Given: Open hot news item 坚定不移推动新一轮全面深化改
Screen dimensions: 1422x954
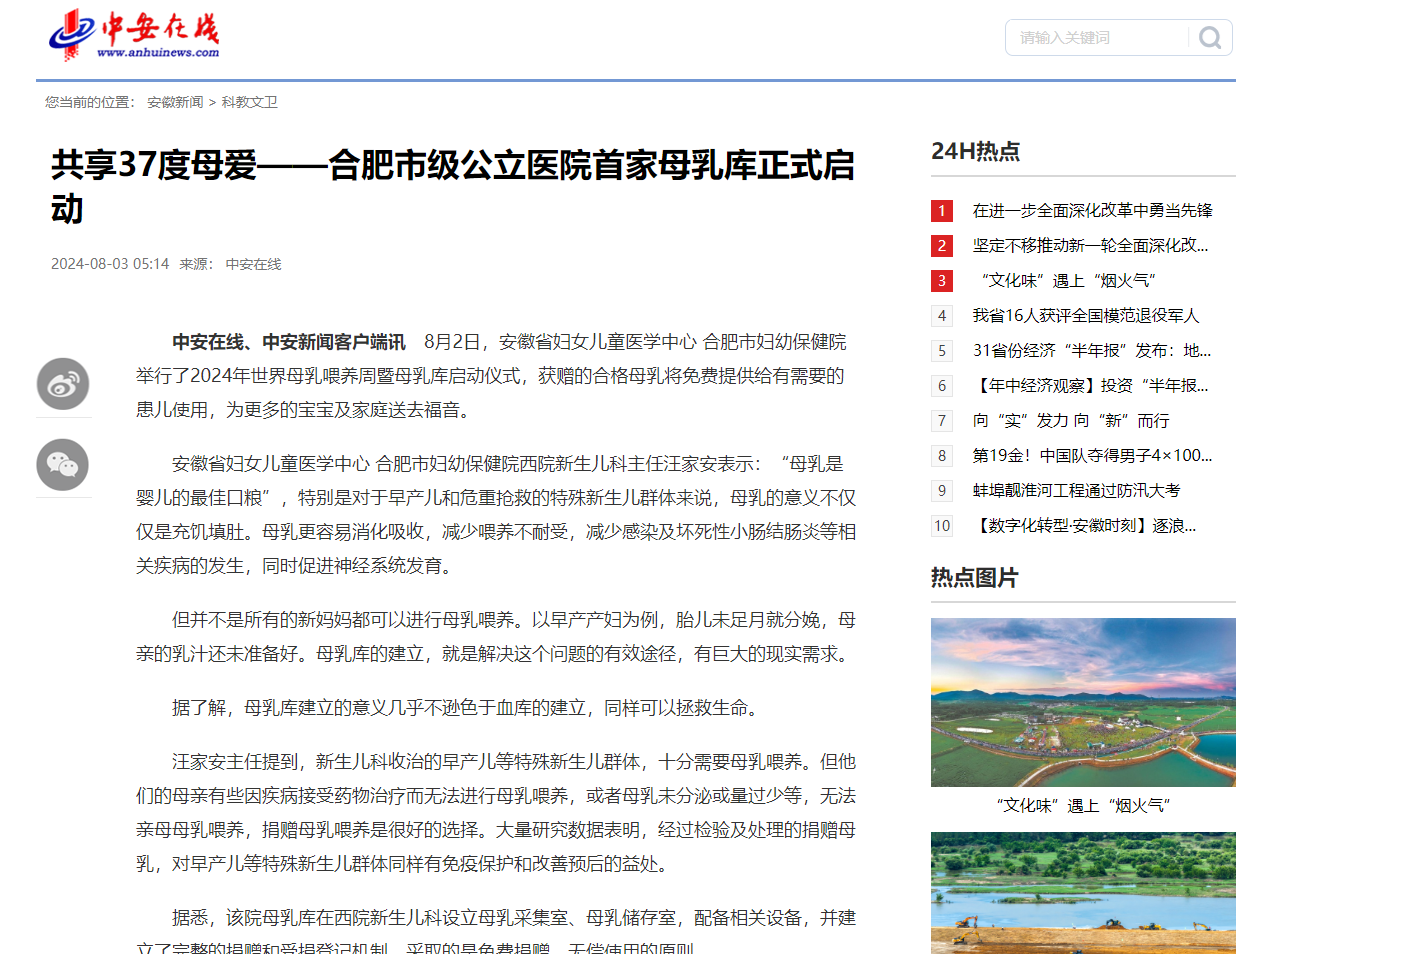Looking at the screenshot, I should tap(1090, 245).
